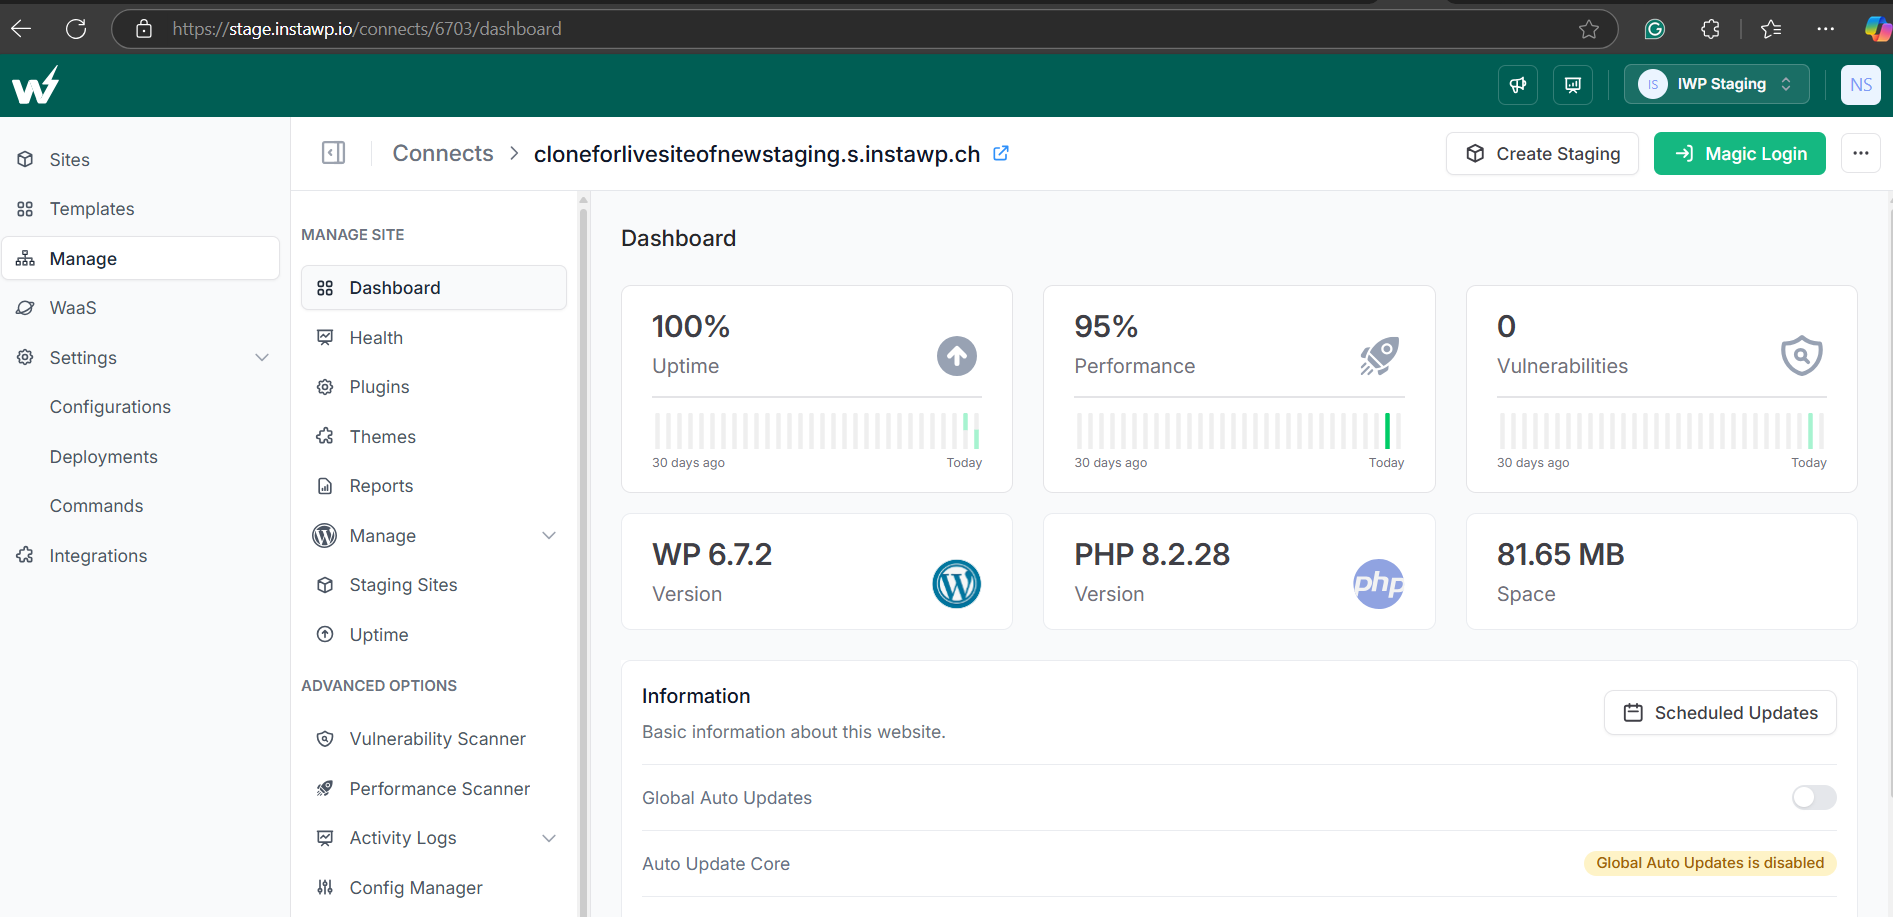The width and height of the screenshot is (1893, 917).
Task: Go to Connects breadcrumb link
Action: (x=443, y=153)
